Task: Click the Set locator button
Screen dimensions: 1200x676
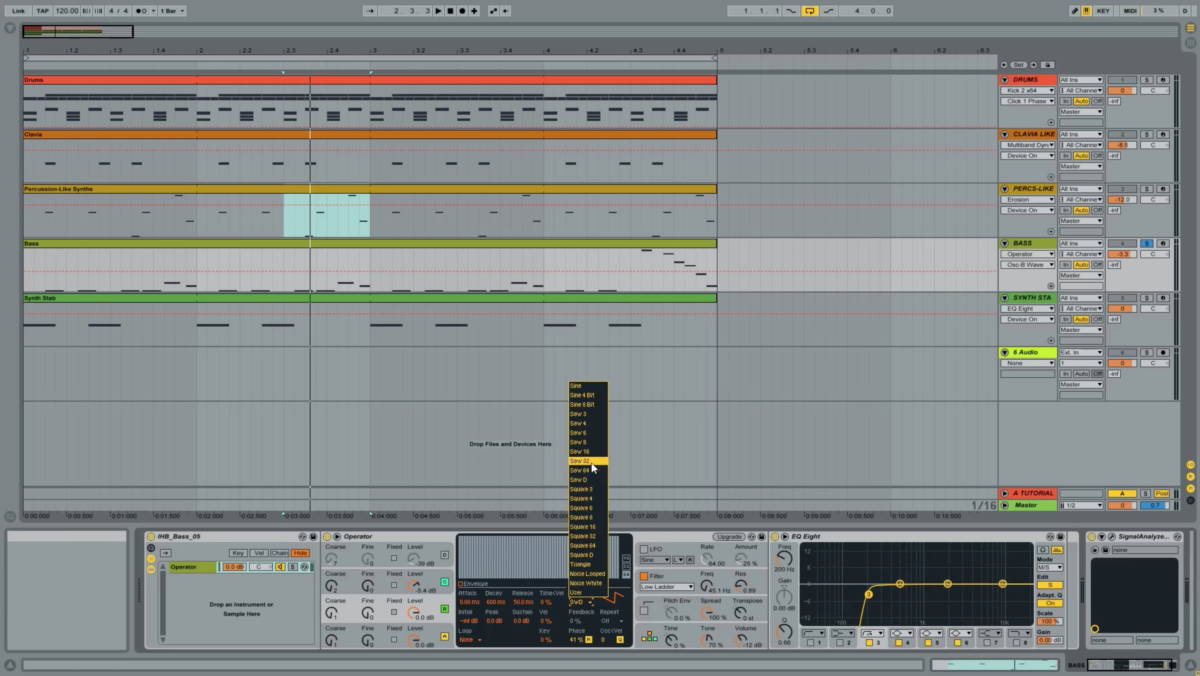Action: [x=1018, y=64]
